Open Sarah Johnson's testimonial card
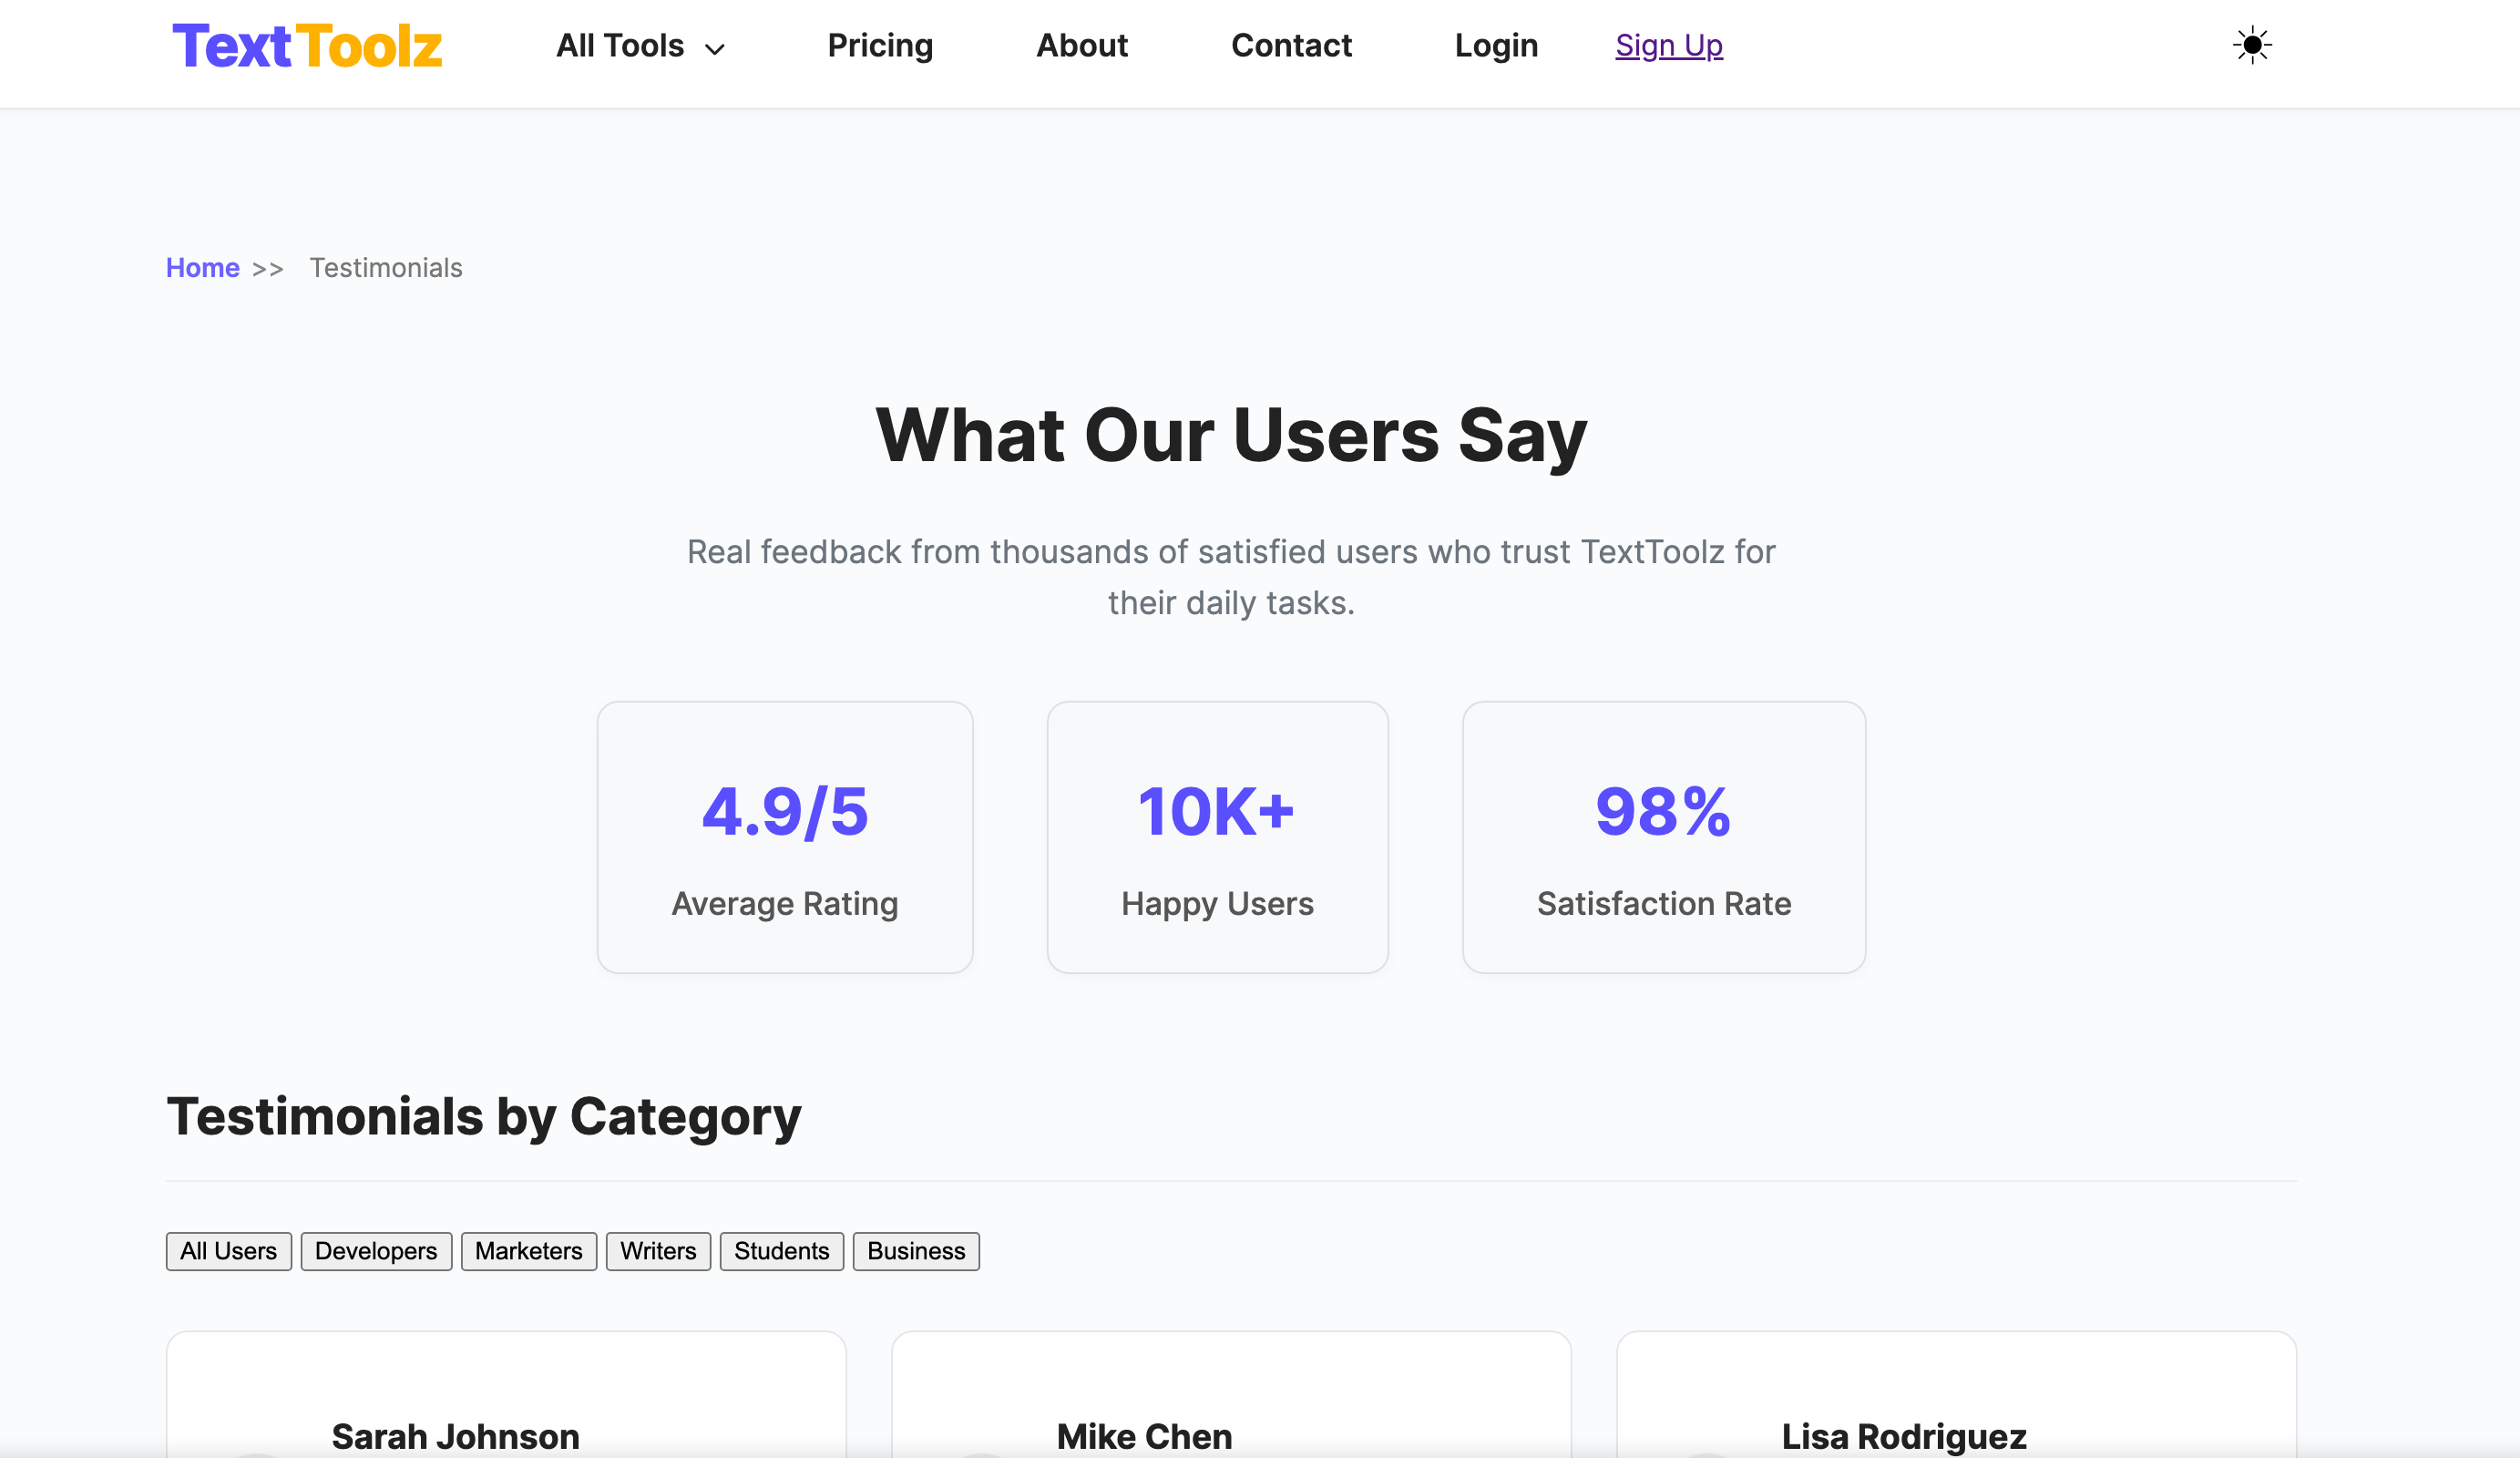 506,1394
